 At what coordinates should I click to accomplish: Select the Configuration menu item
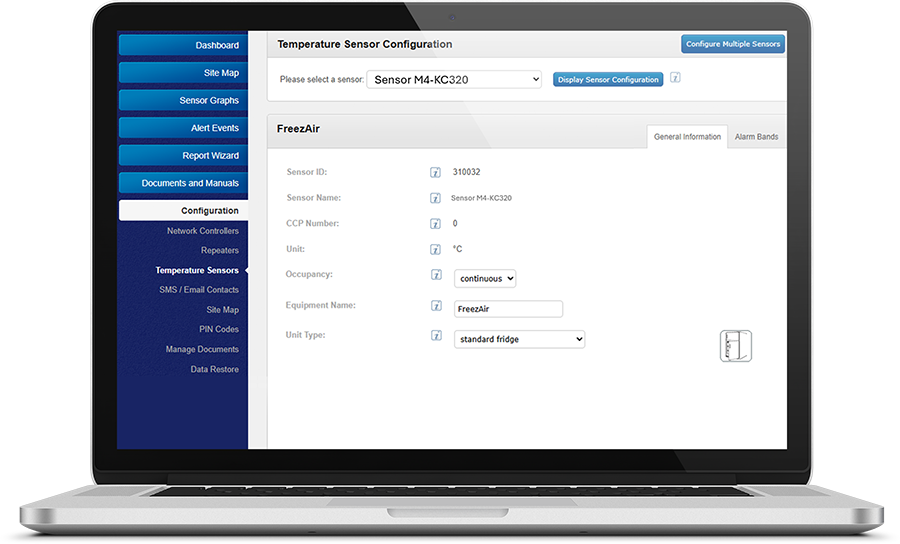(x=183, y=211)
